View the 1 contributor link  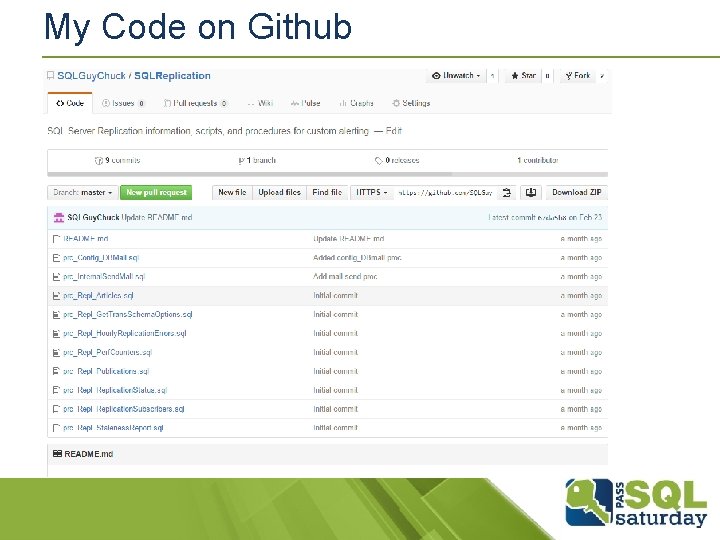tap(537, 160)
